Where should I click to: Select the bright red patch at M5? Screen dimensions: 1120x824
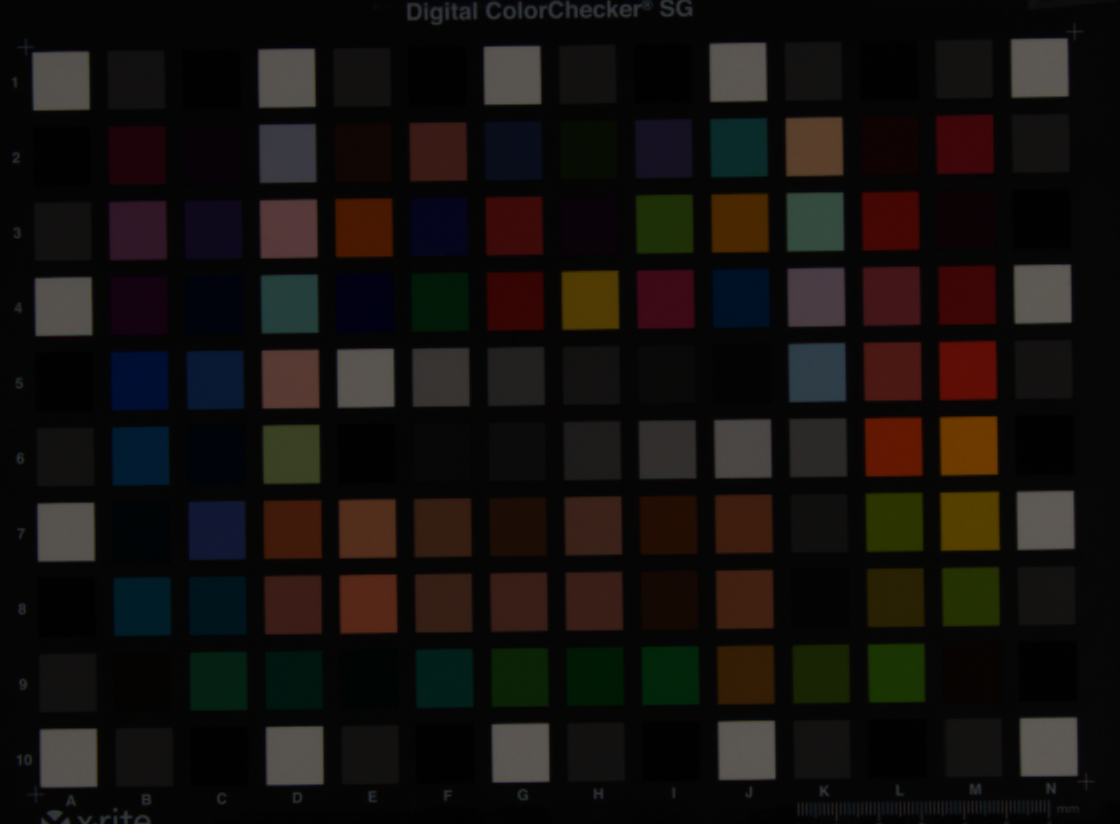(968, 371)
